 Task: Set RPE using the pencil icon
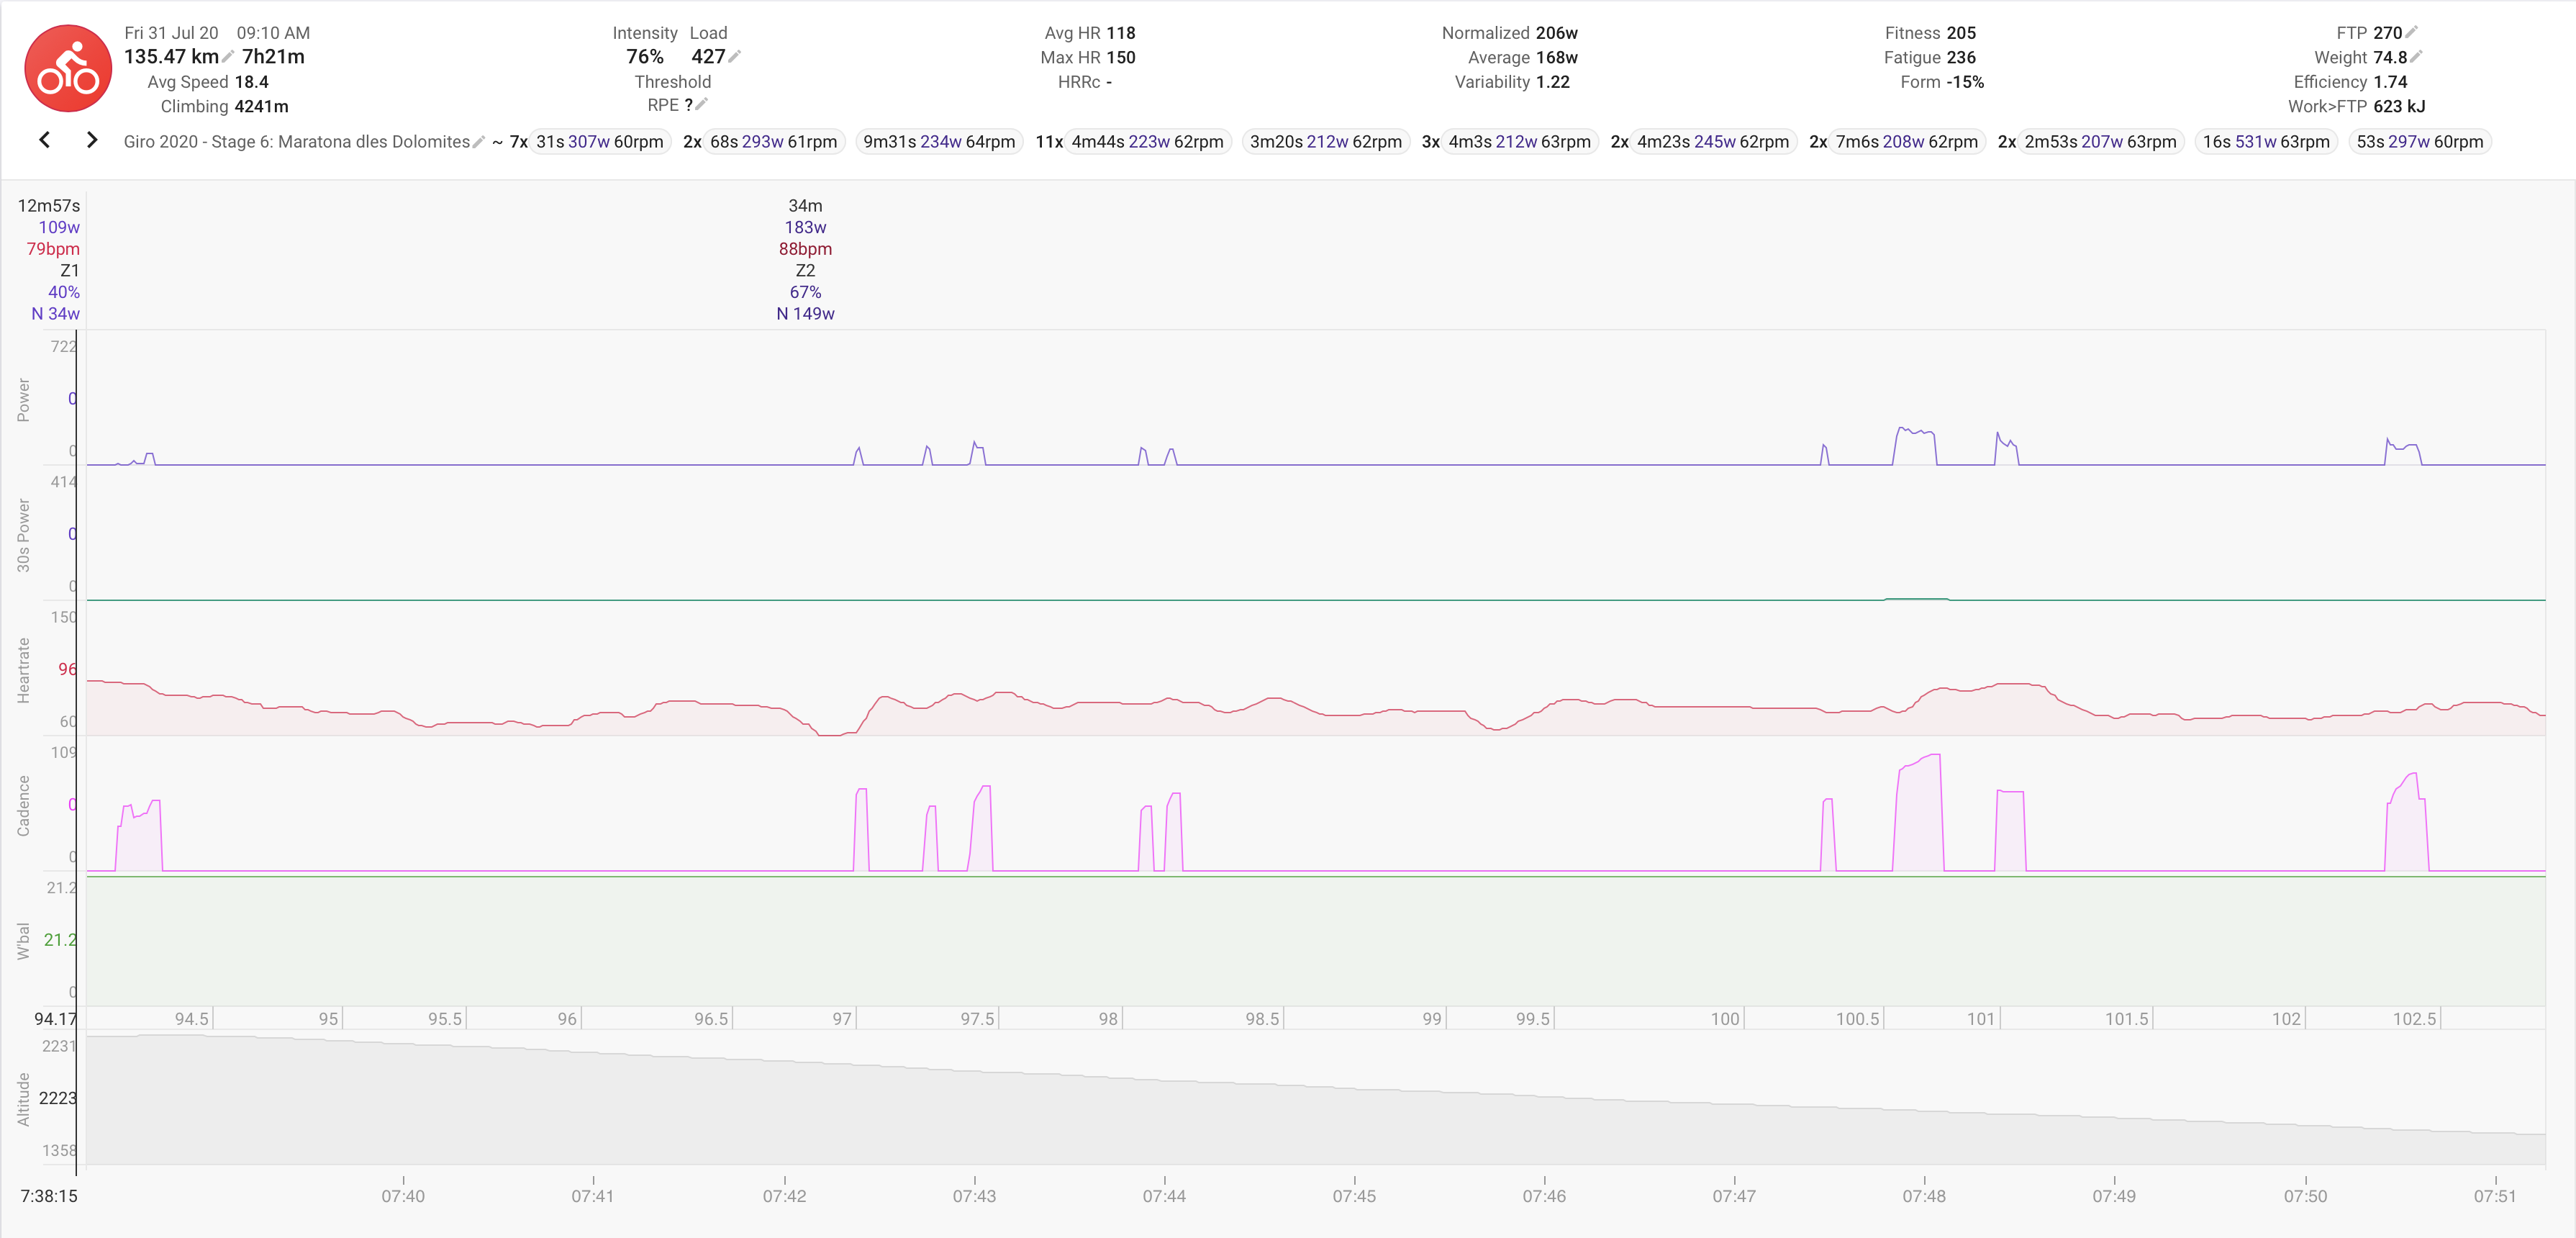[701, 104]
